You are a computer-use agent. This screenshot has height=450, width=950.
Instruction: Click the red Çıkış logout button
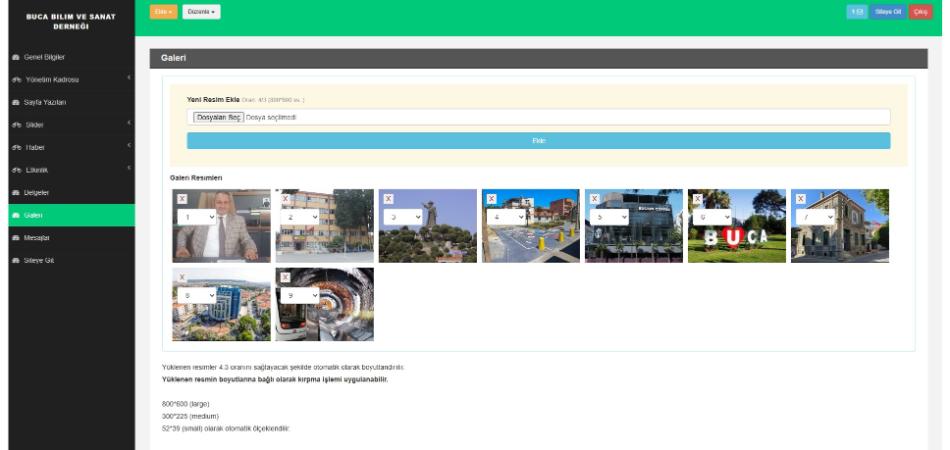[920, 12]
